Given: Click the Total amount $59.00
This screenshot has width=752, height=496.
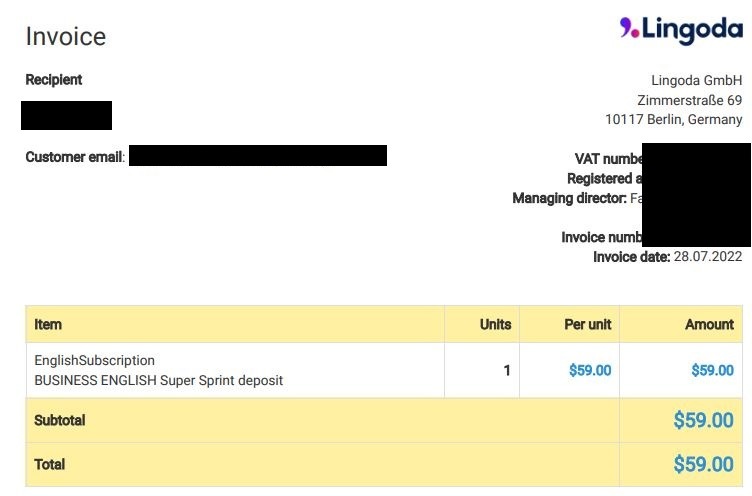Looking at the screenshot, I should pos(703,464).
